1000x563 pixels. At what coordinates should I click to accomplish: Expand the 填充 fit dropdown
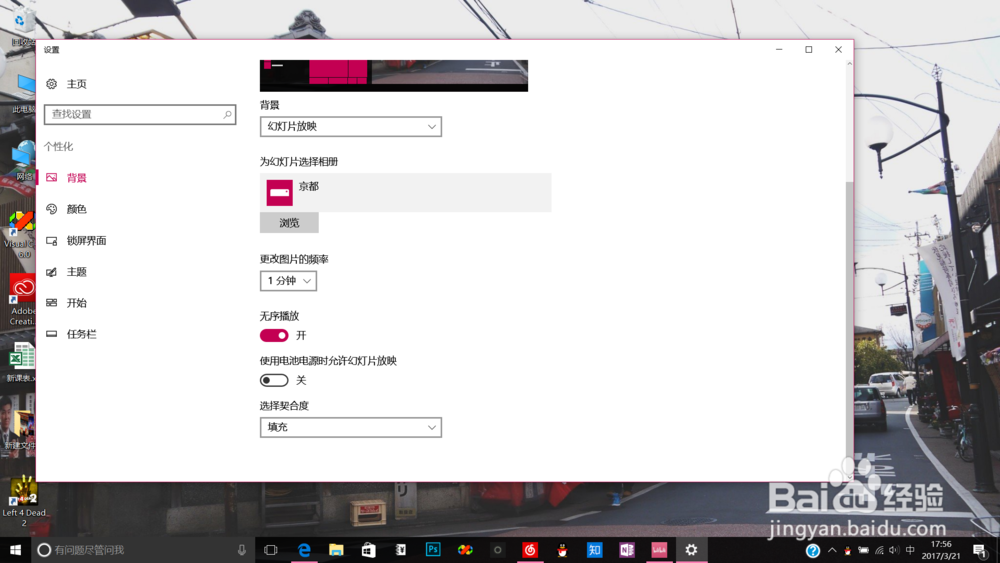click(x=351, y=427)
